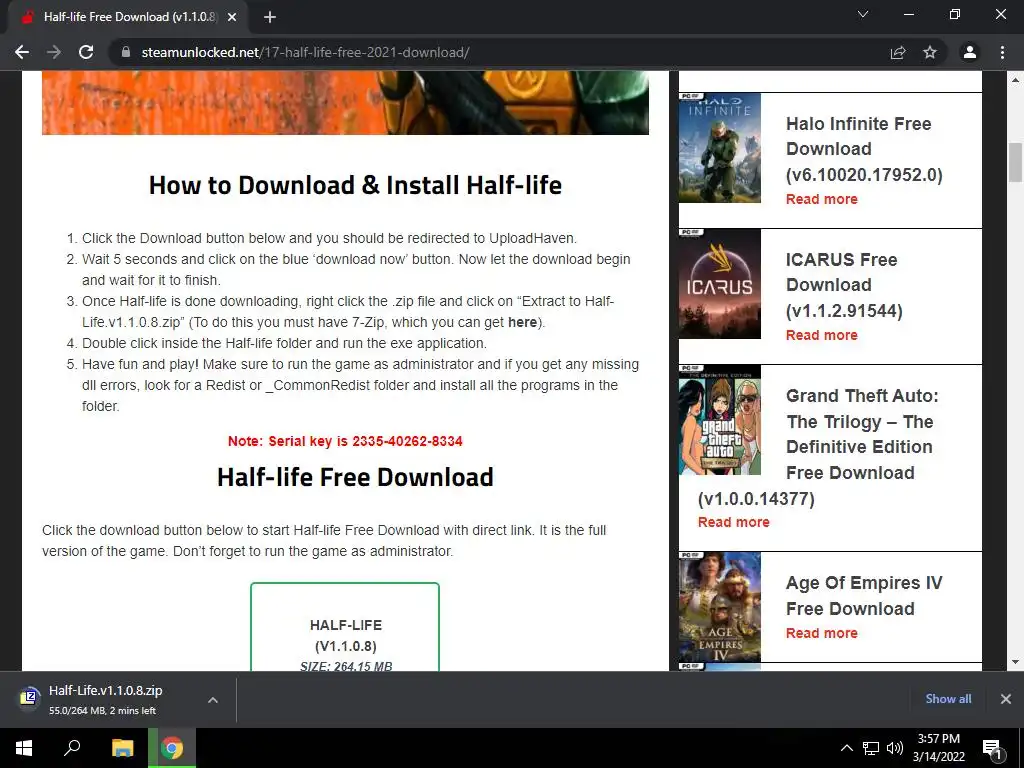Click the '55.0/264 MB, 2 mins left' status
This screenshot has width=1024, height=768.
click(103, 711)
